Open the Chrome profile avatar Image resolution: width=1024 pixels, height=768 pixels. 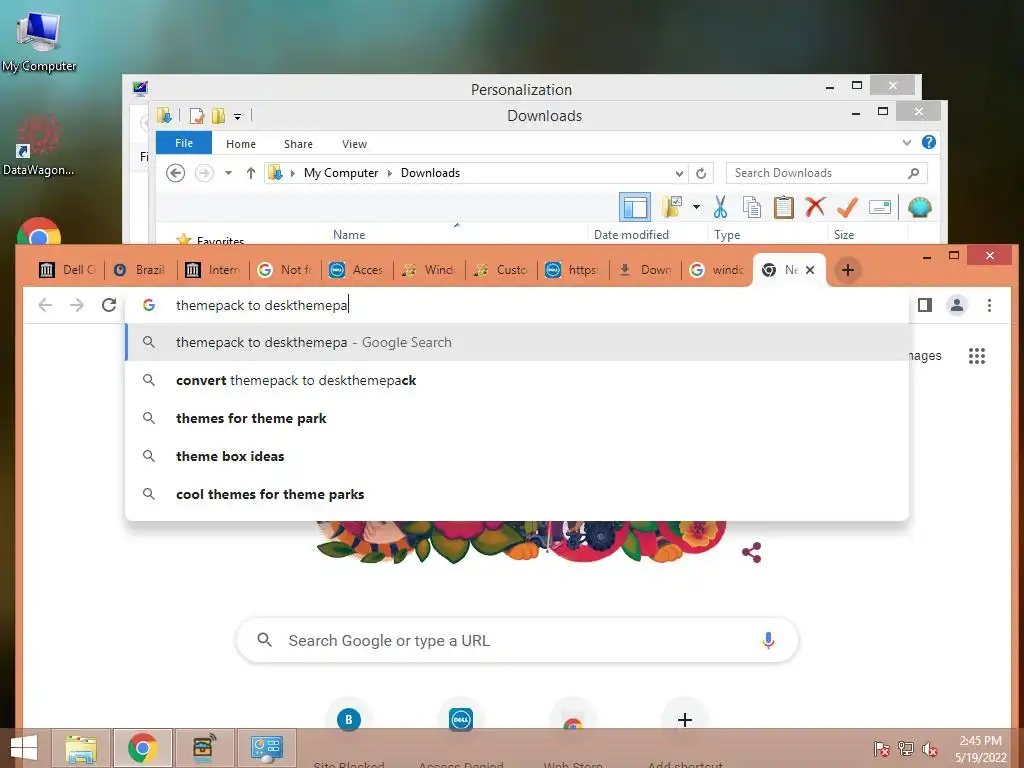tap(957, 305)
